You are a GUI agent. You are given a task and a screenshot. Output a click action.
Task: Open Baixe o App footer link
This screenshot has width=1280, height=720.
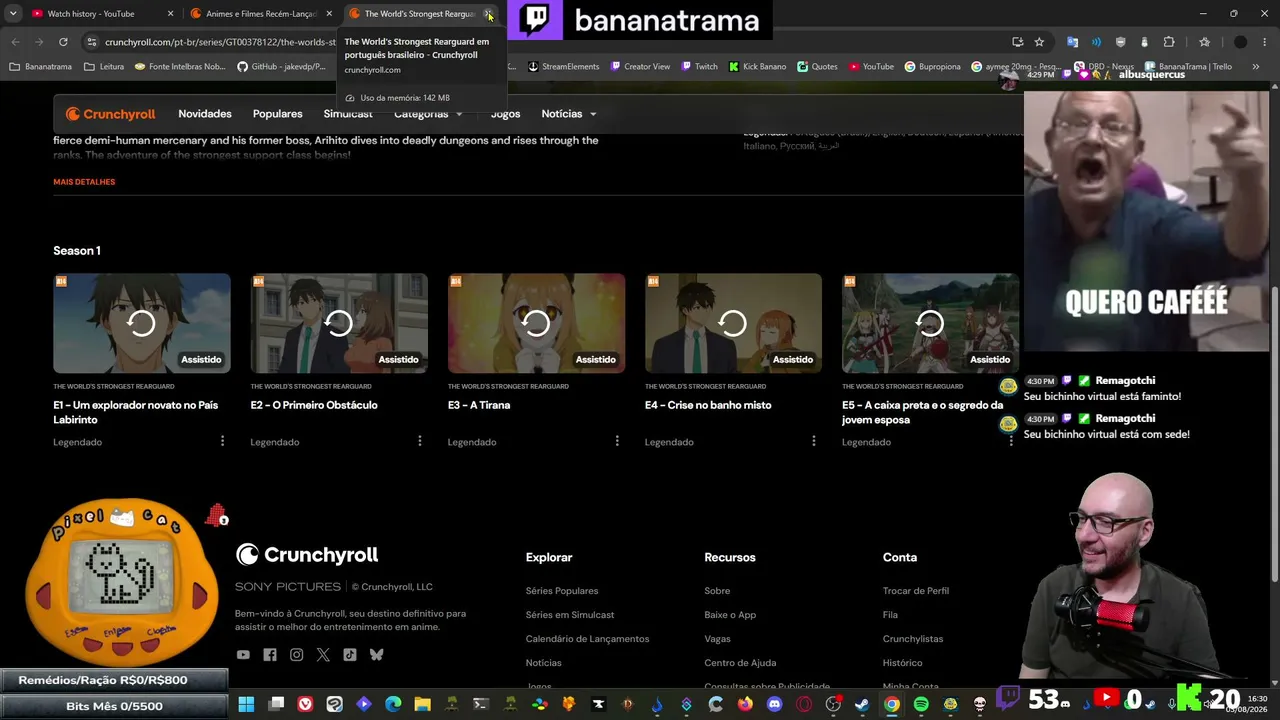point(730,615)
